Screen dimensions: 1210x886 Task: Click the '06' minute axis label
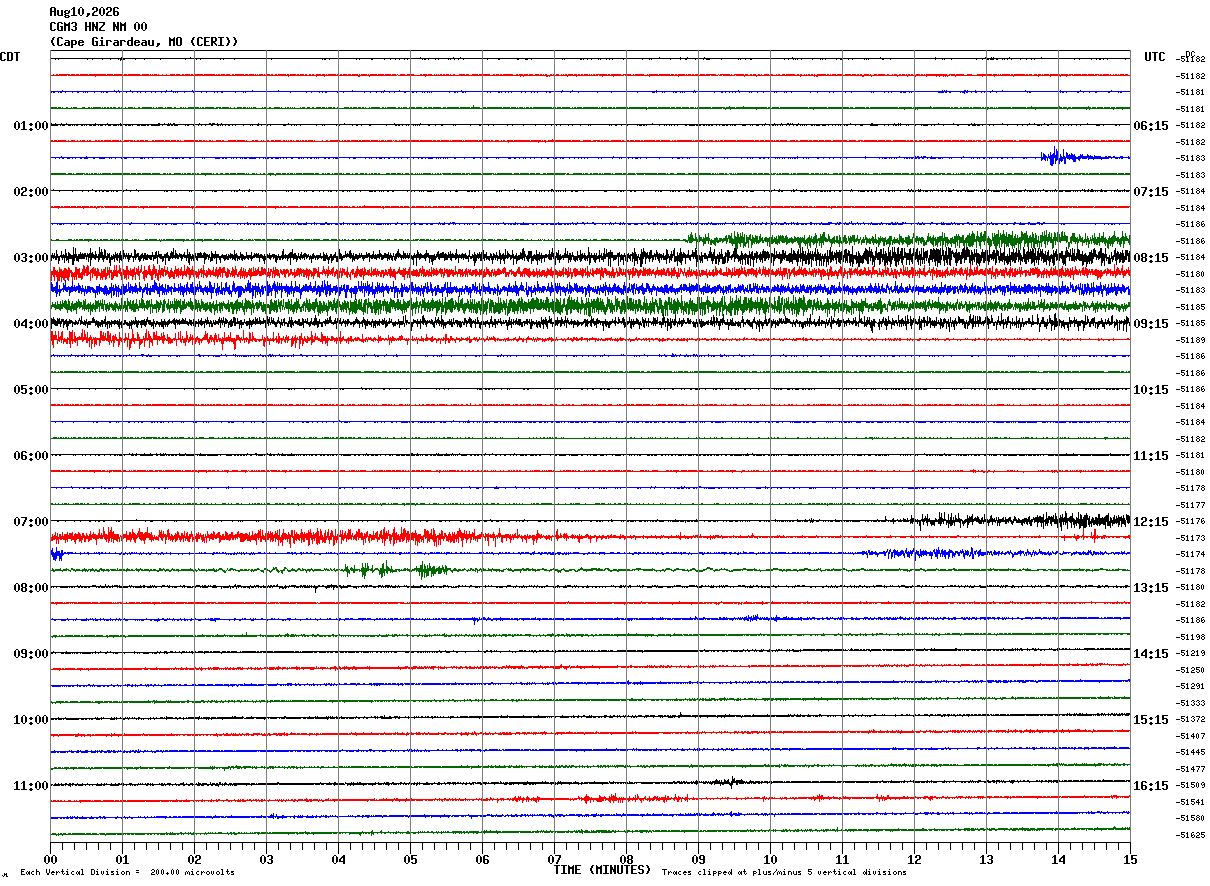point(482,860)
